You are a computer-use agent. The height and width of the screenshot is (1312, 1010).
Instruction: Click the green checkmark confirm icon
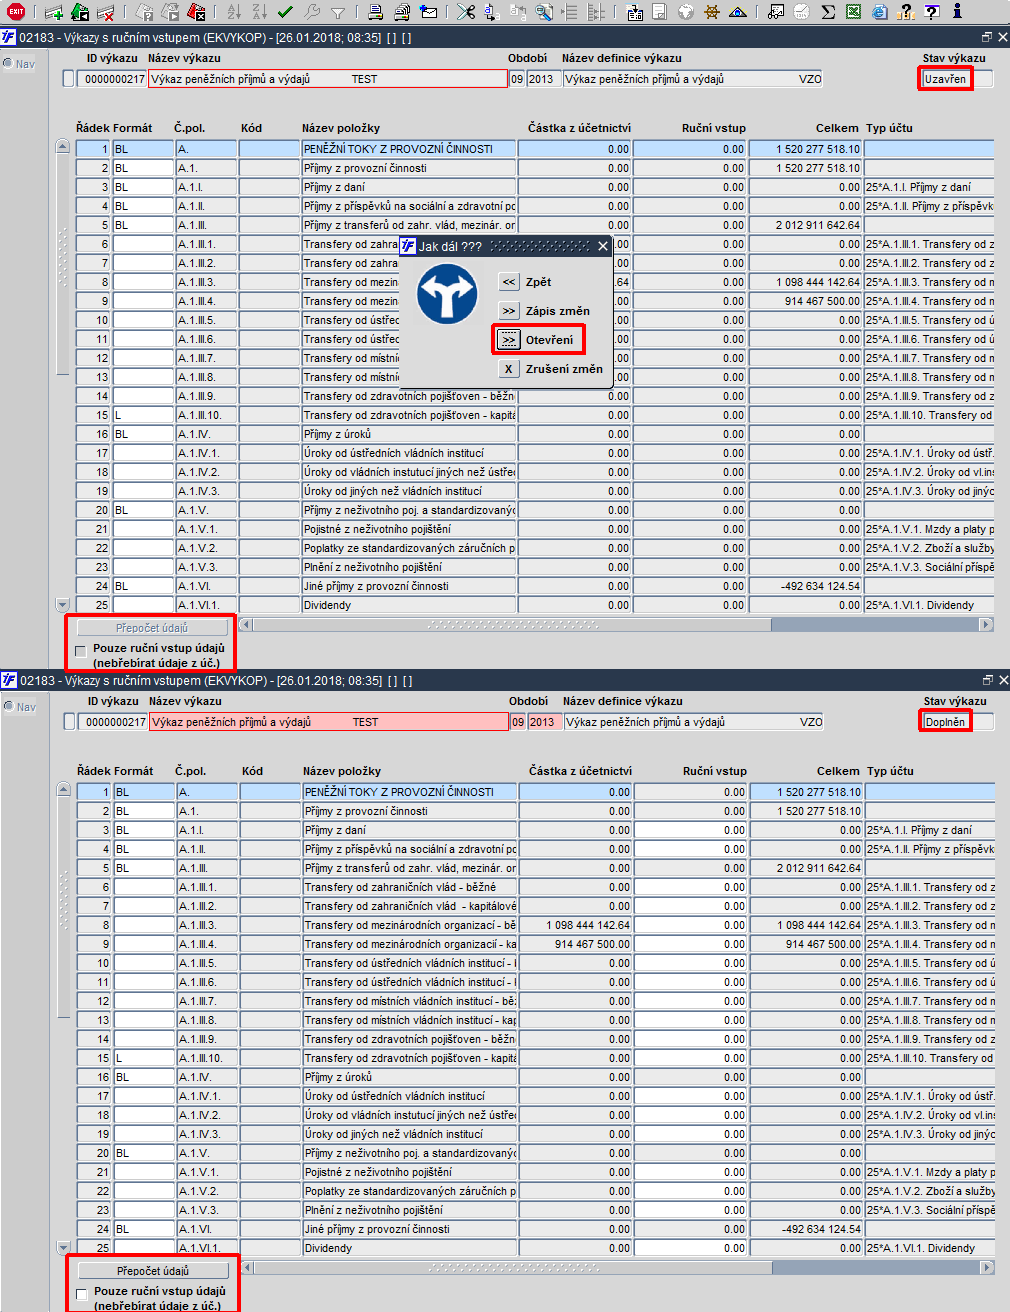(286, 12)
